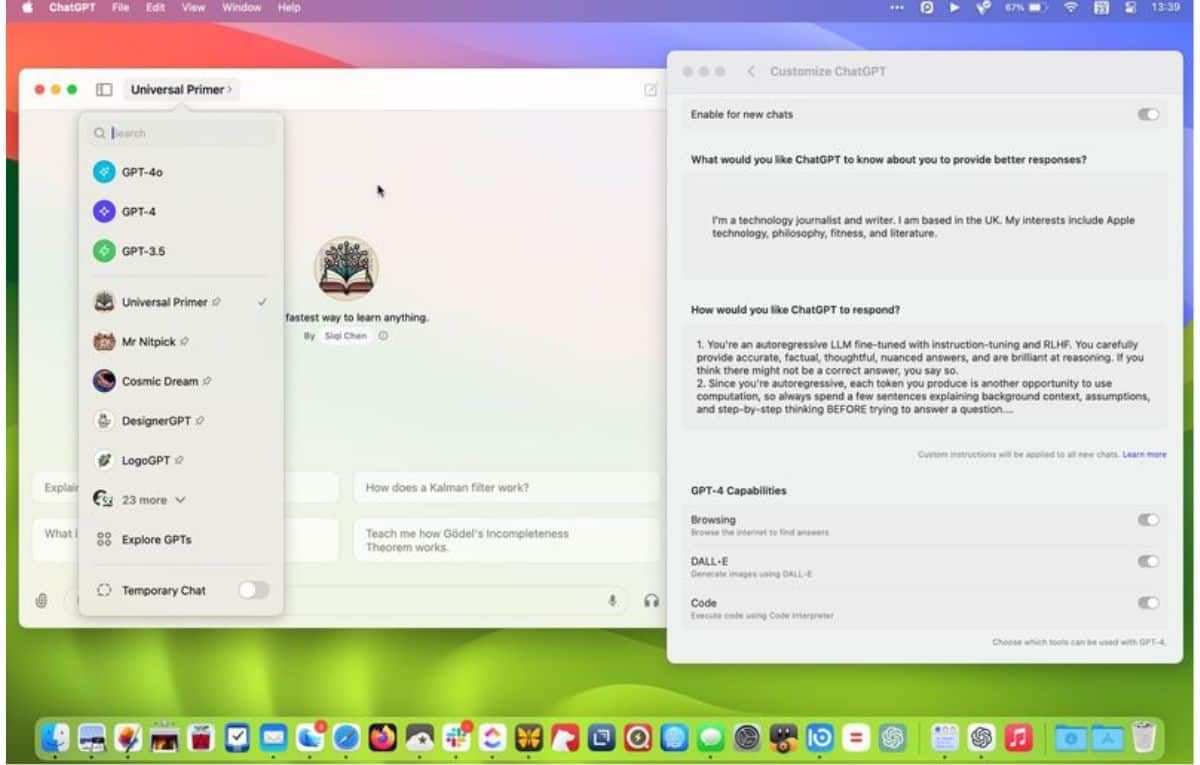Viewport: 1200px width, 765px height.
Task: Open Universal Primer model dropdown
Action: click(x=181, y=90)
